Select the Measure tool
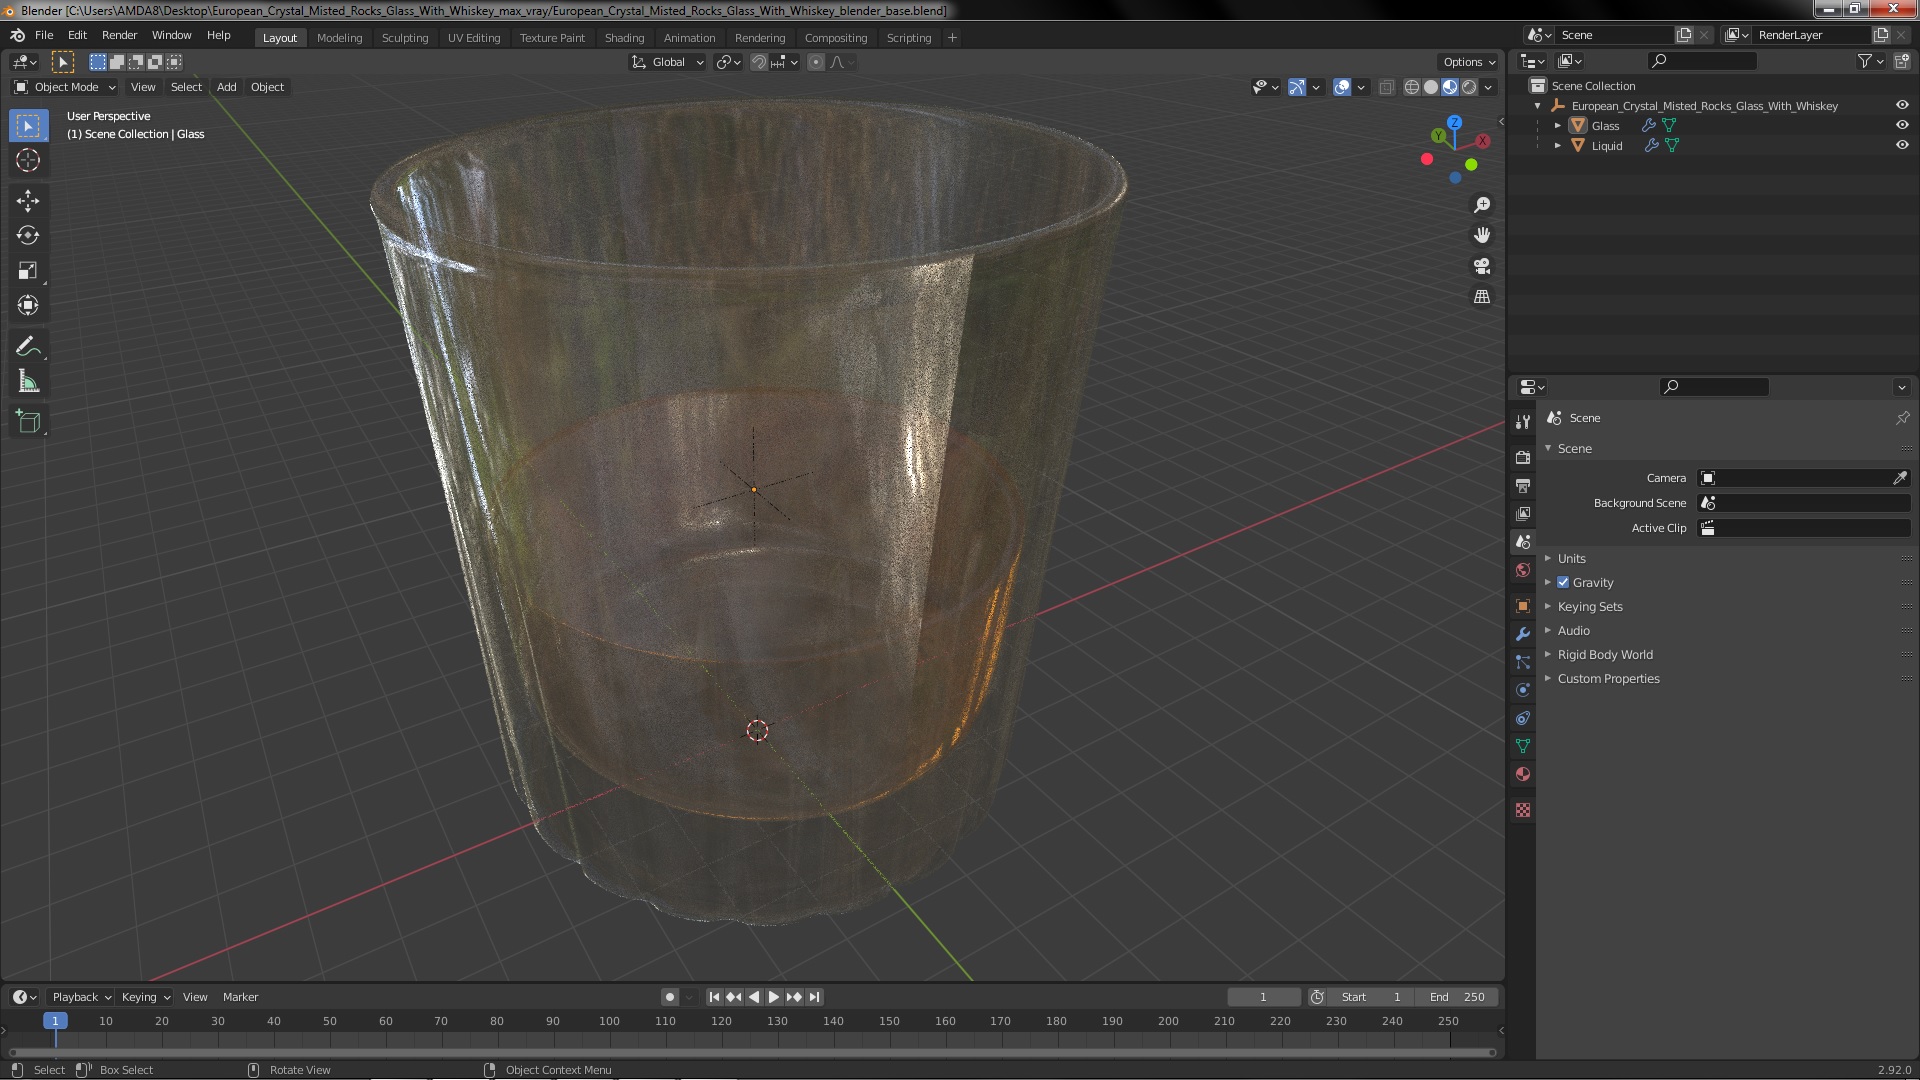Image resolution: width=1920 pixels, height=1080 pixels. coord(28,382)
